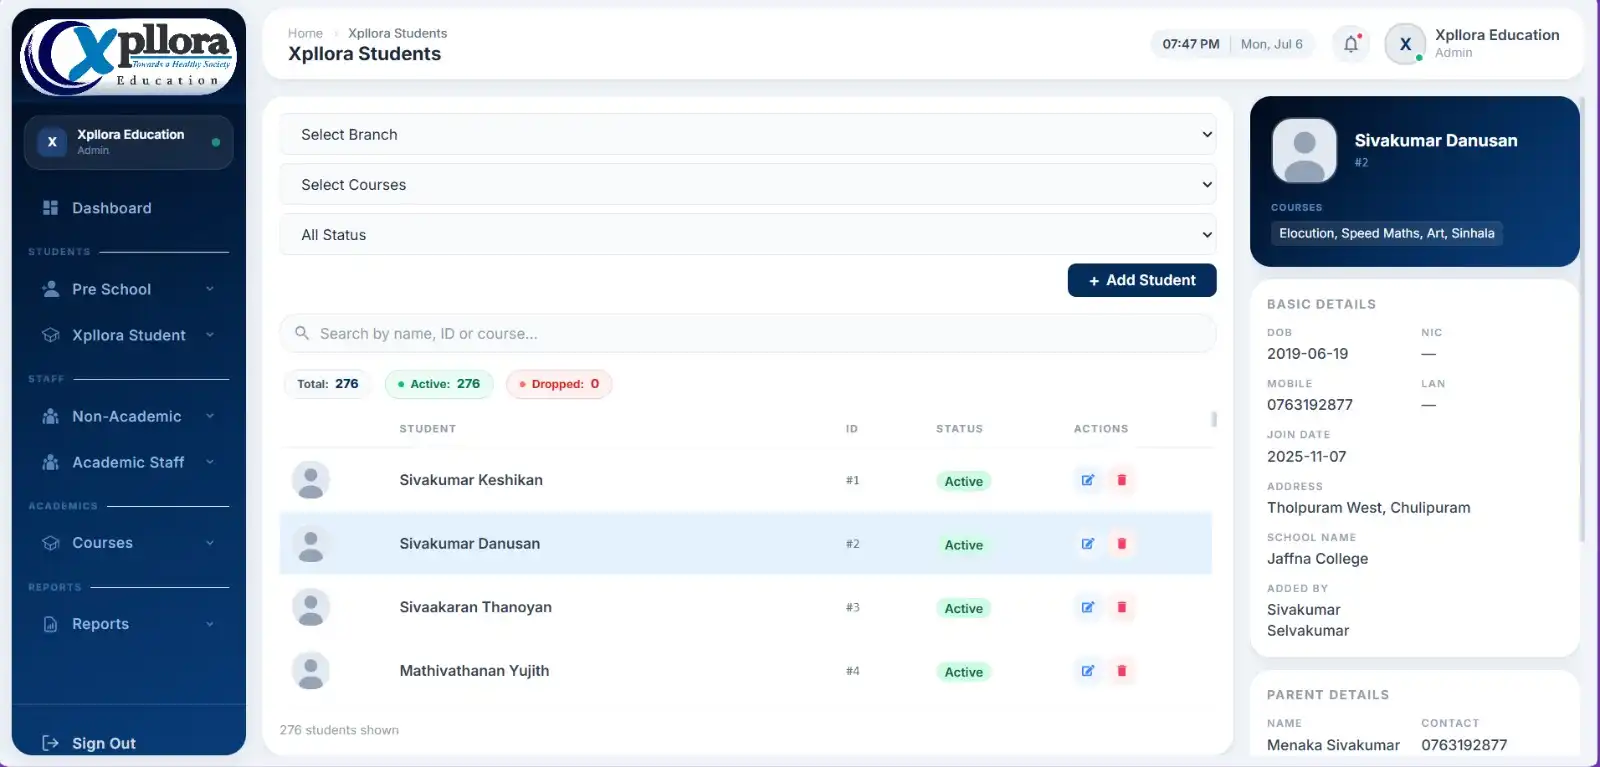Filter by Dropped 0 chip
This screenshot has width=1600, height=767.
[x=559, y=384]
